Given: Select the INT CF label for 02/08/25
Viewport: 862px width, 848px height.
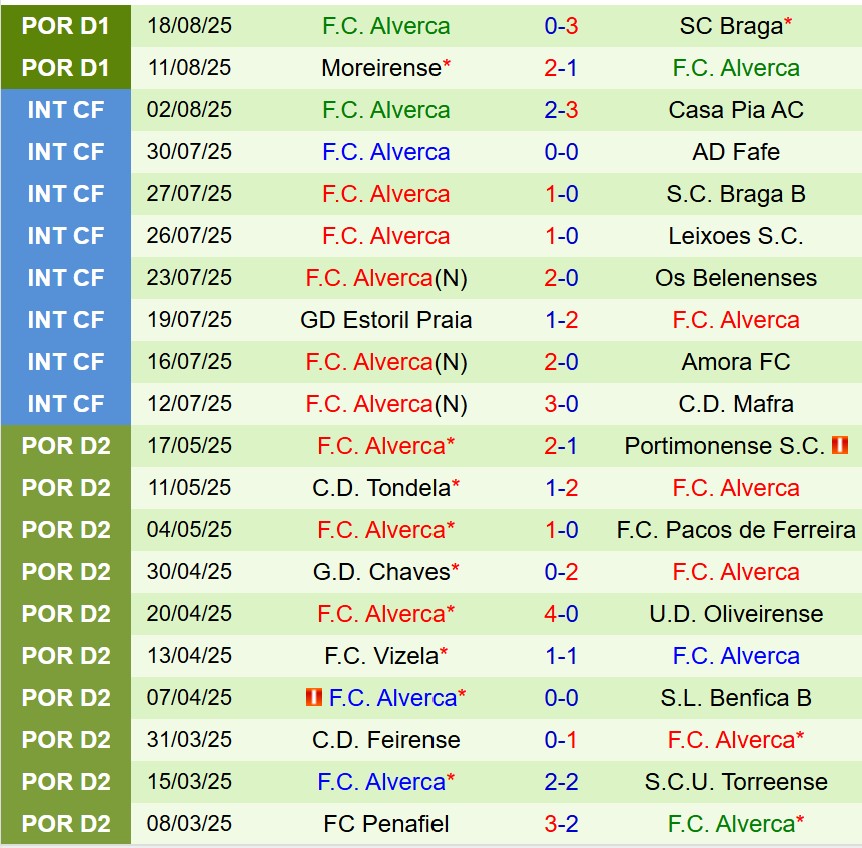Looking at the screenshot, I should click(66, 110).
